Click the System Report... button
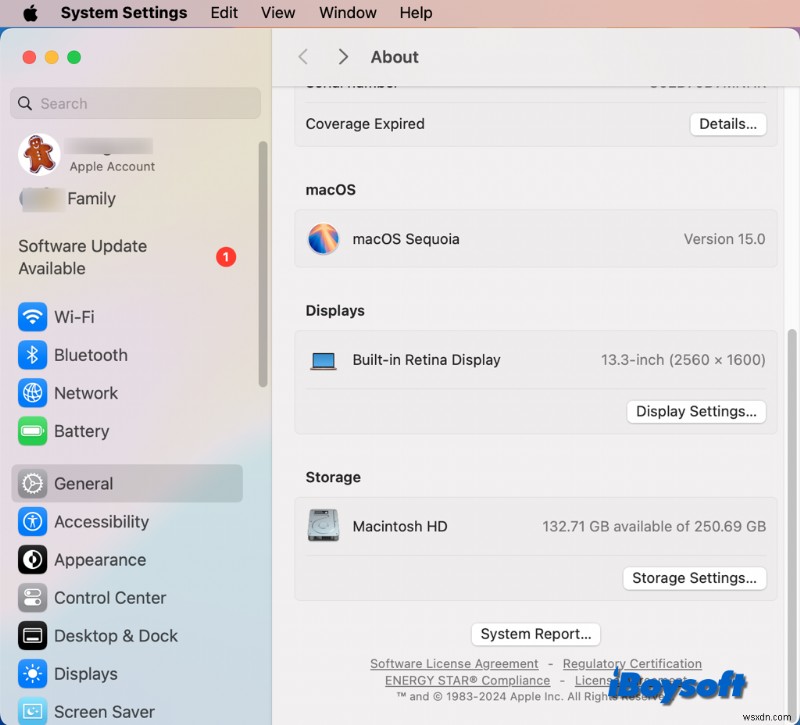Image resolution: width=800 pixels, height=725 pixels. pyautogui.click(x=536, y=634)
